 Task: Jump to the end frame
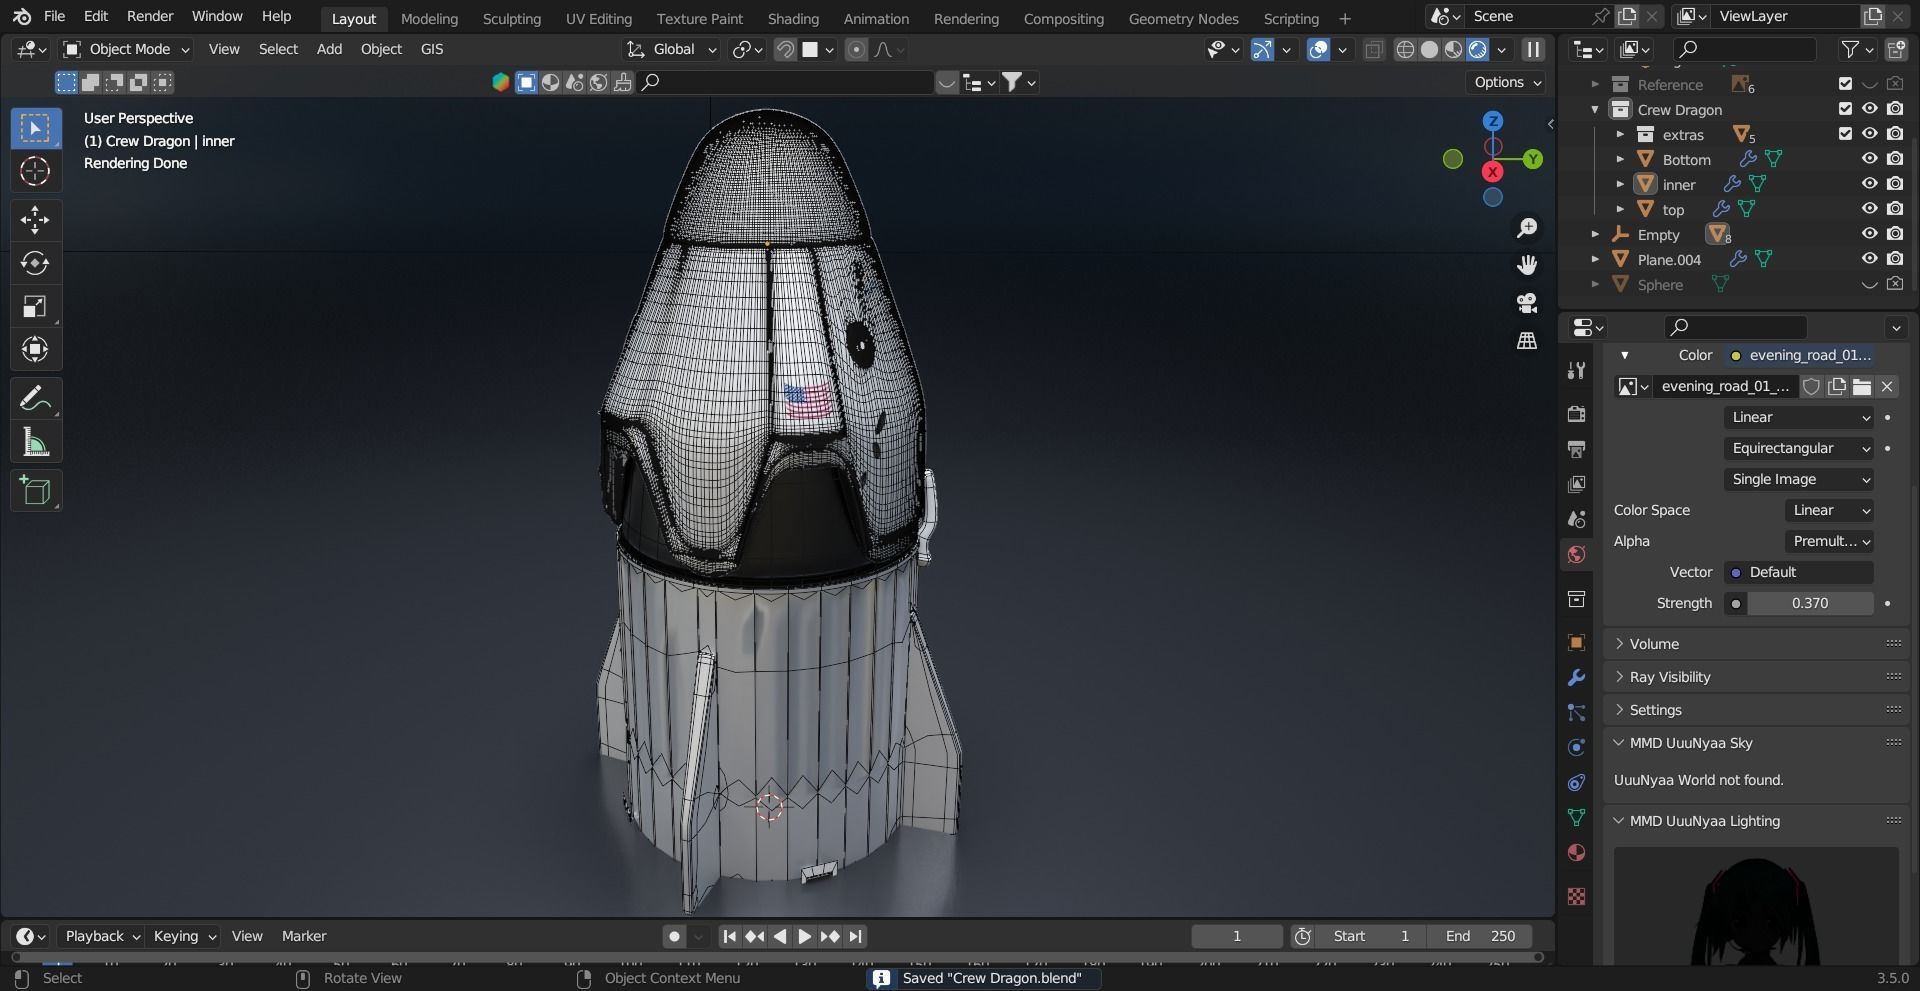tap(855, 937)
